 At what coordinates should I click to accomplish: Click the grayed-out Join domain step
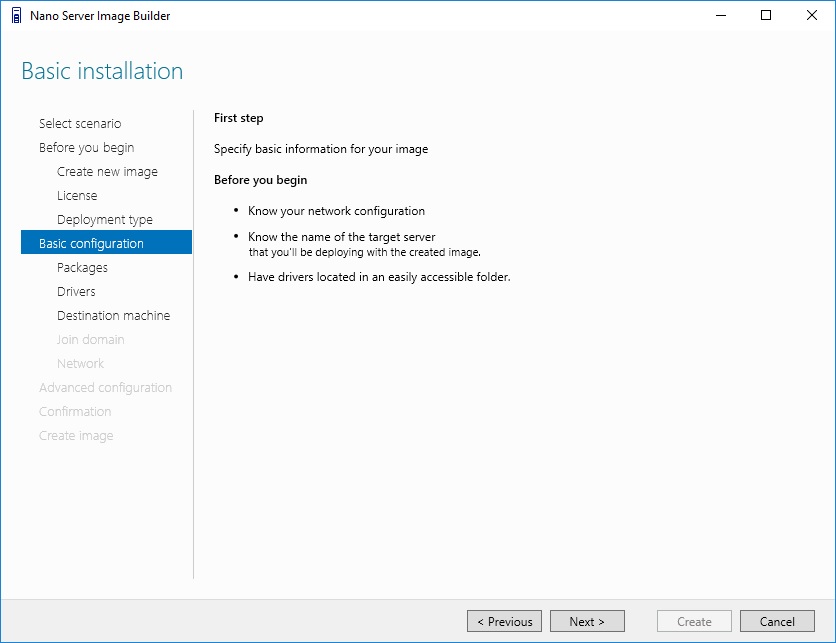pos(90,340)
